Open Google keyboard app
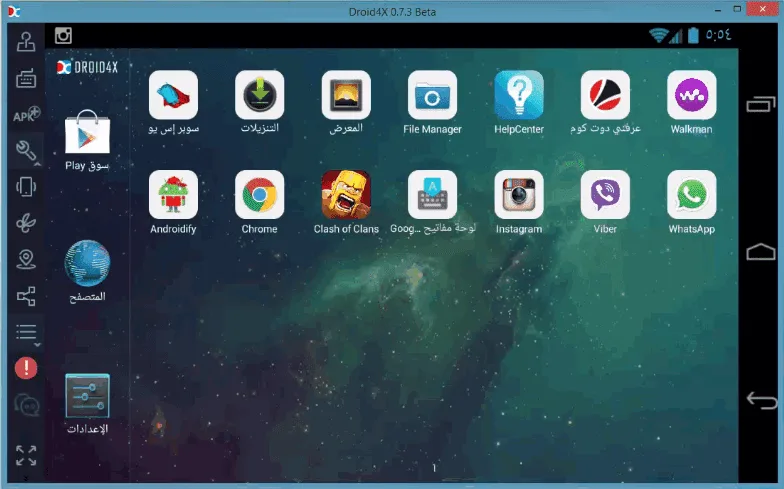The image size is (784, 489). click(432, 194)
